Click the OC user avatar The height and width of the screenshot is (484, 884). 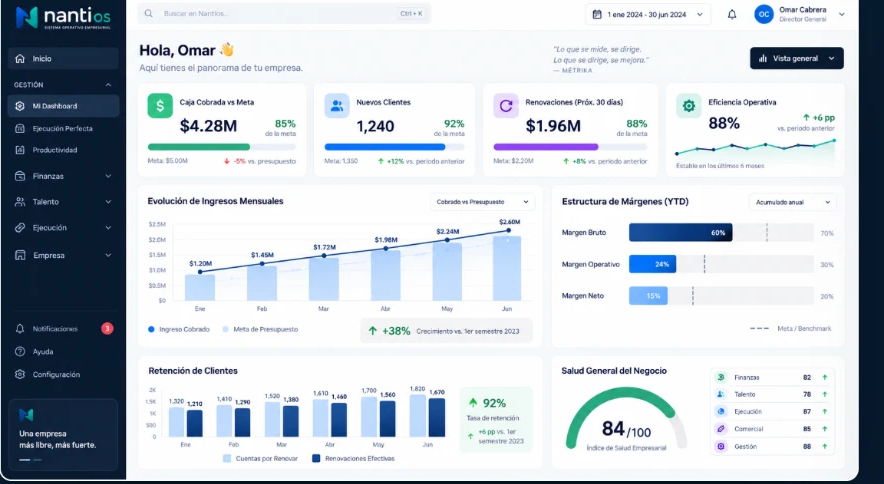coord(764,15)
